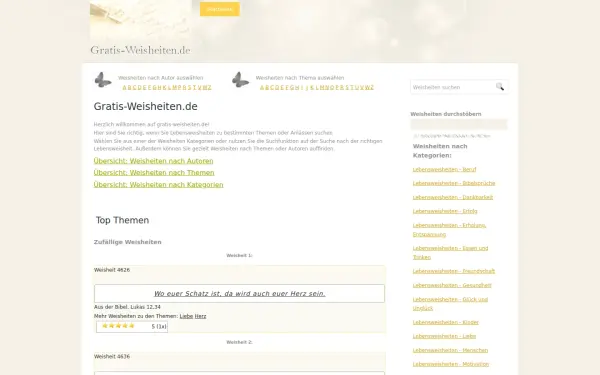Screen dimensions: 600x375
Task: Rate Weisheit 4626 with the second star
Action: pyautogui.click(x=112, y=326)
